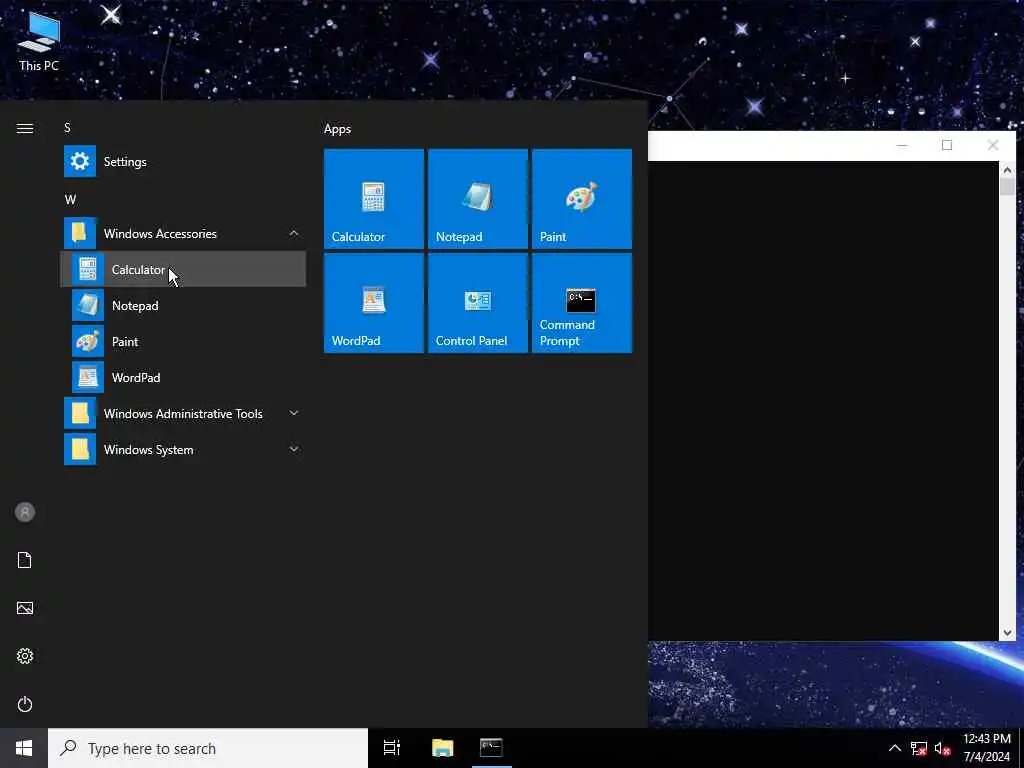
Task: Open File Explorer from the taskbar
Action: pos(442,748)
